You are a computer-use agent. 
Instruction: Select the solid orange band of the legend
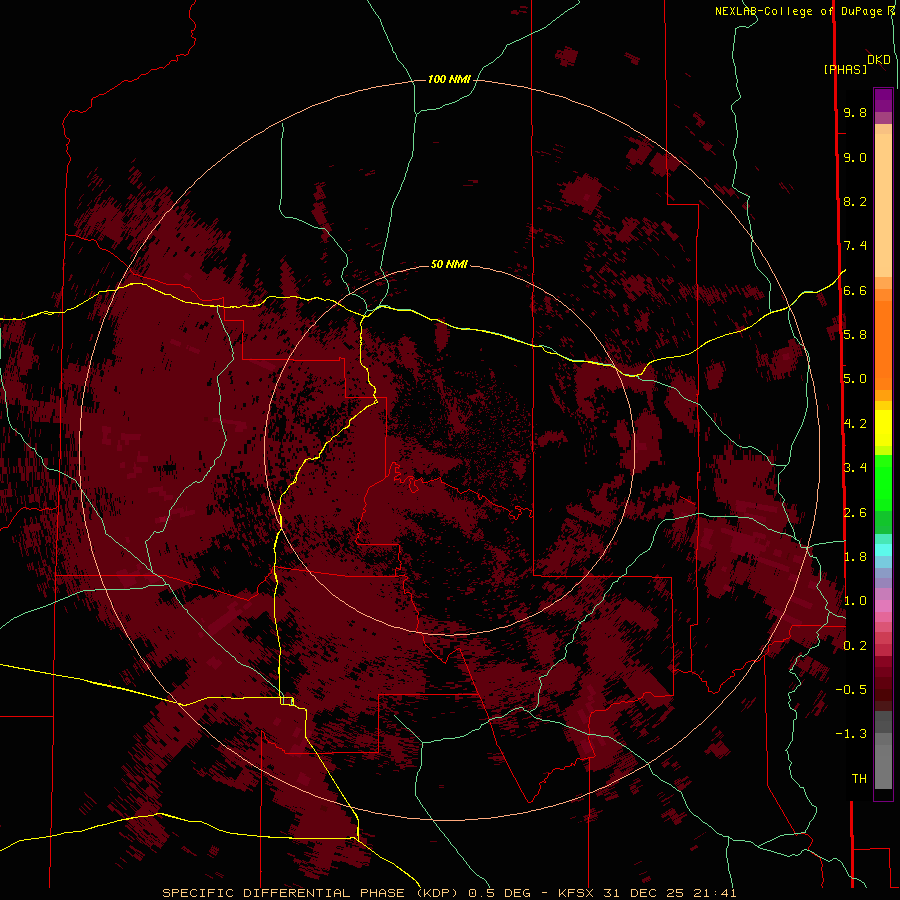[x=883, y=346]
